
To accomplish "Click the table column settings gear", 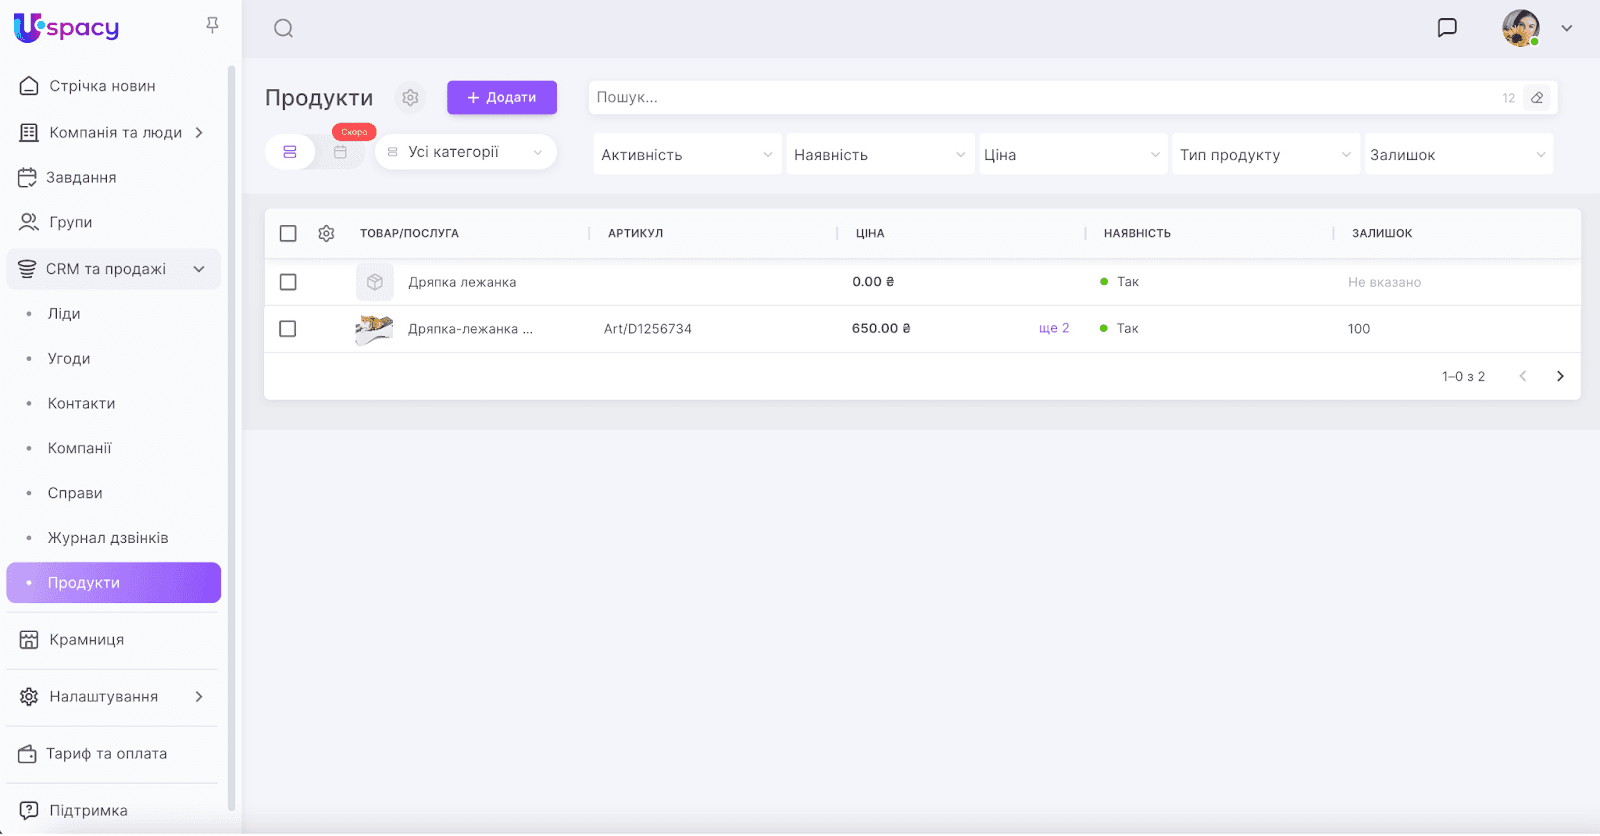I will pos(326,233).
